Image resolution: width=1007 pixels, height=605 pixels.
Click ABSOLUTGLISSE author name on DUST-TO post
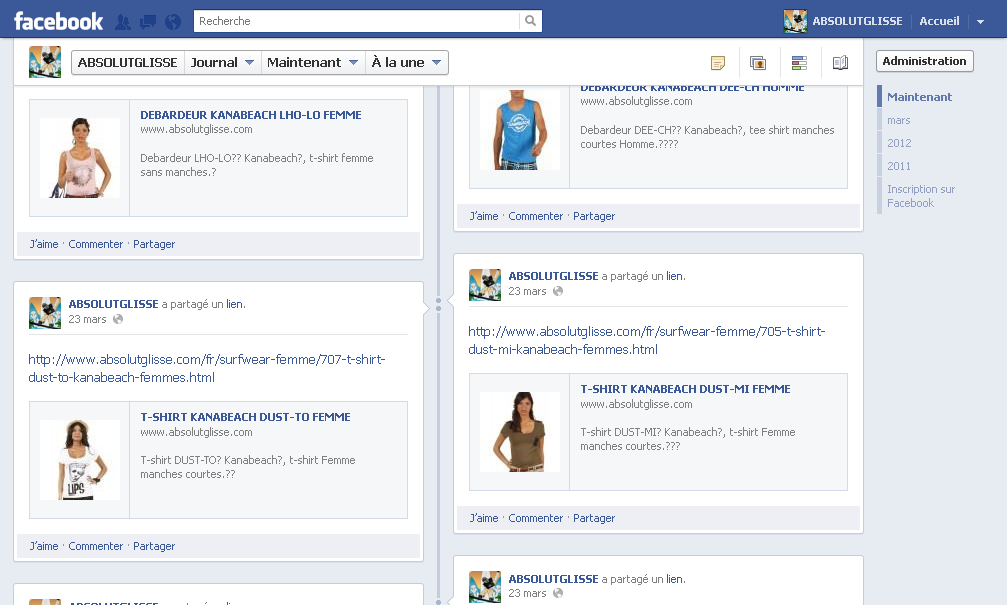pos(114,304)
